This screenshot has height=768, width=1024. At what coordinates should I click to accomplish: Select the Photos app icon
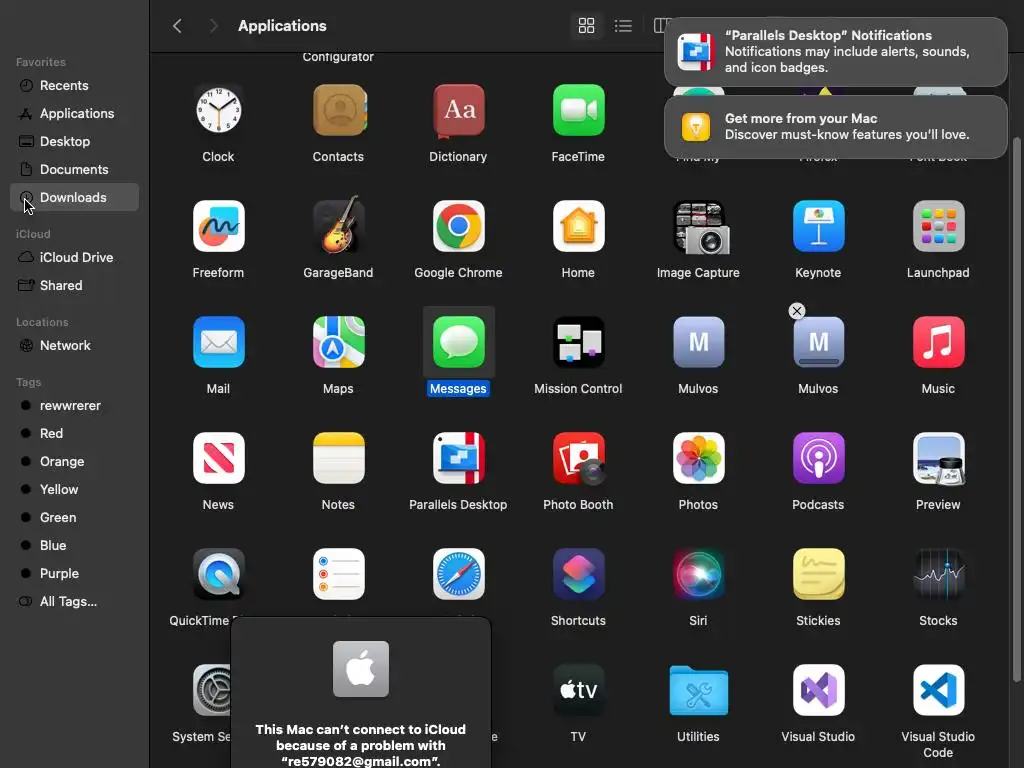tap(698, 458)
